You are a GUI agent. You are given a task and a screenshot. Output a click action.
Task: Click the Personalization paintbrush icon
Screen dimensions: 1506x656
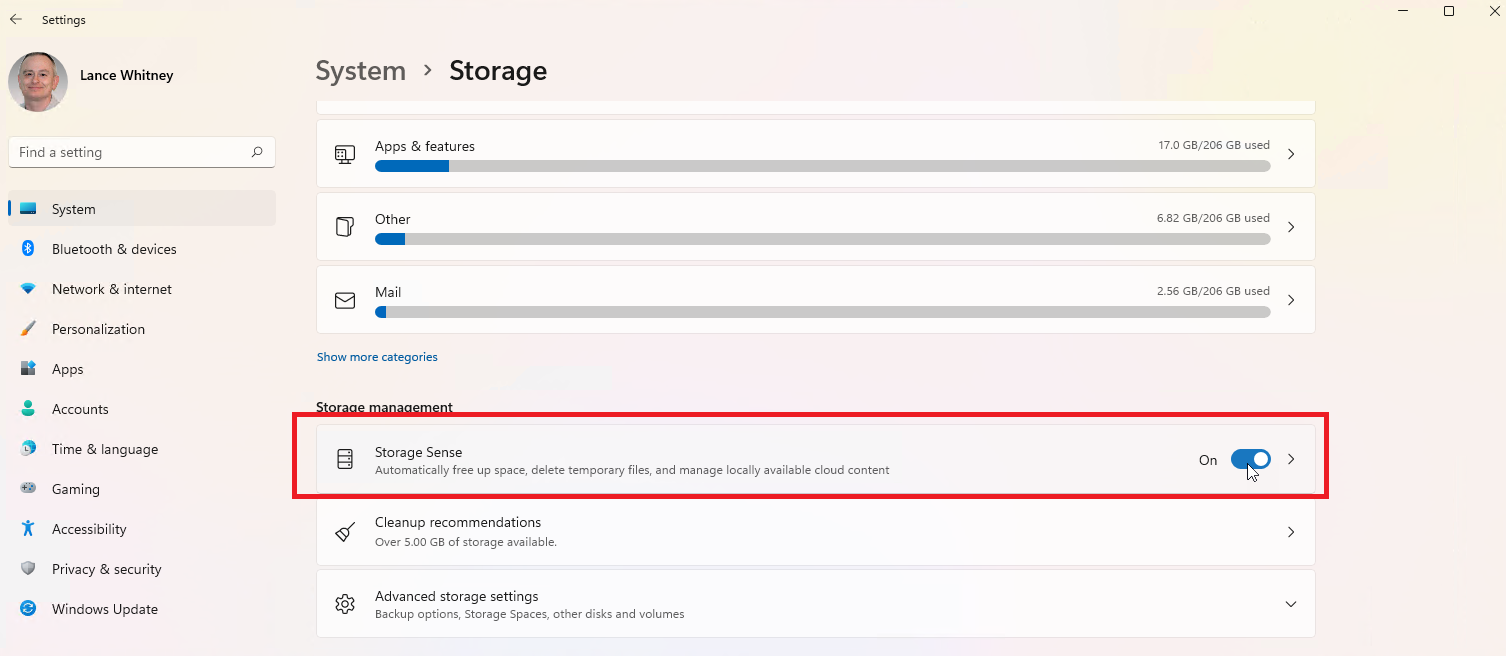point(29,329)
